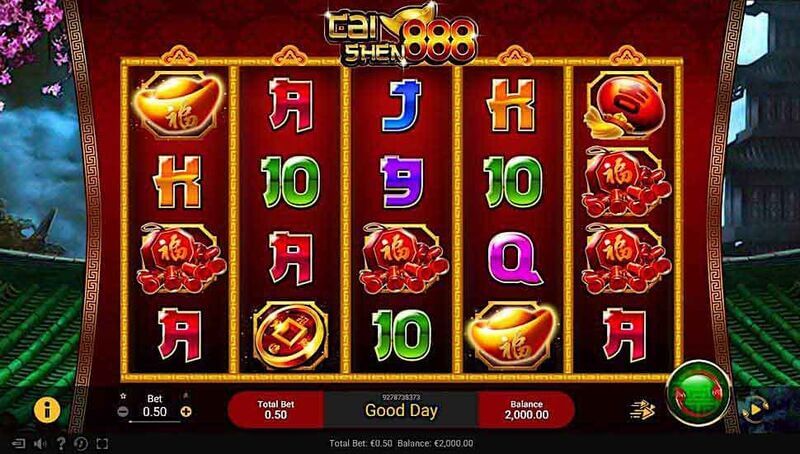The width and height of the screenshot is (800, 454).
Task: Increase the bet with plus button
Action: click(186, 412)
